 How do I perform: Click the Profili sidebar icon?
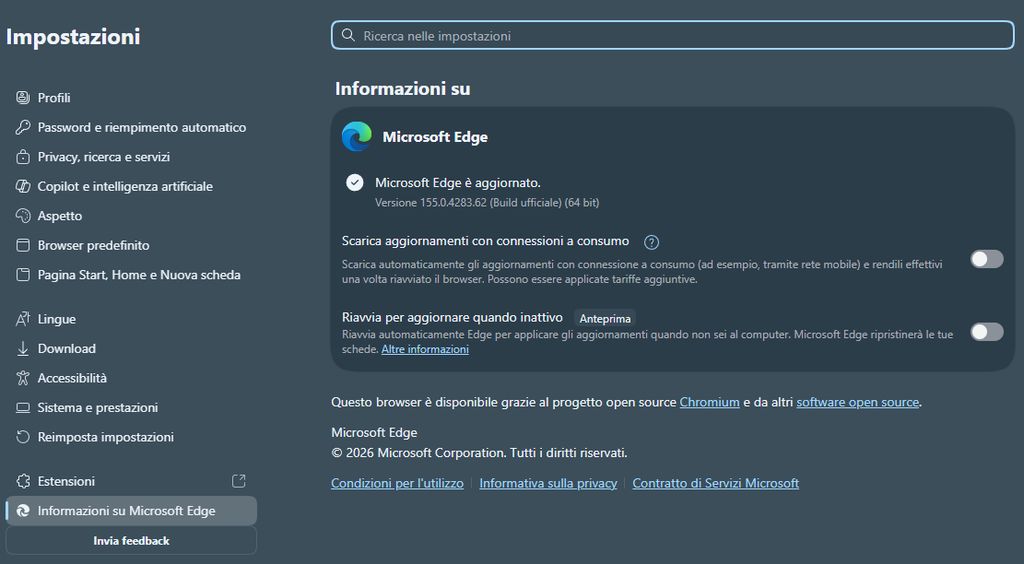point(23,97)
